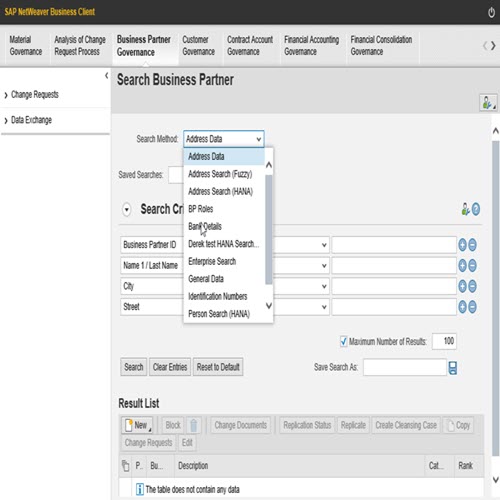
Task: Select Address Data option in list
Action: (224, 156)
